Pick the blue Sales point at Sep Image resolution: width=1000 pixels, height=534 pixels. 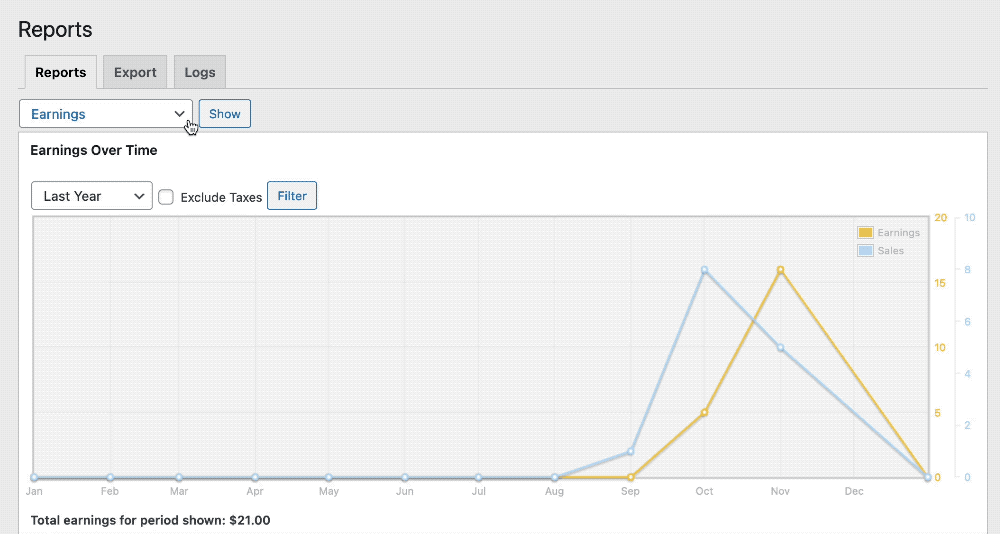tap(630, 452)
